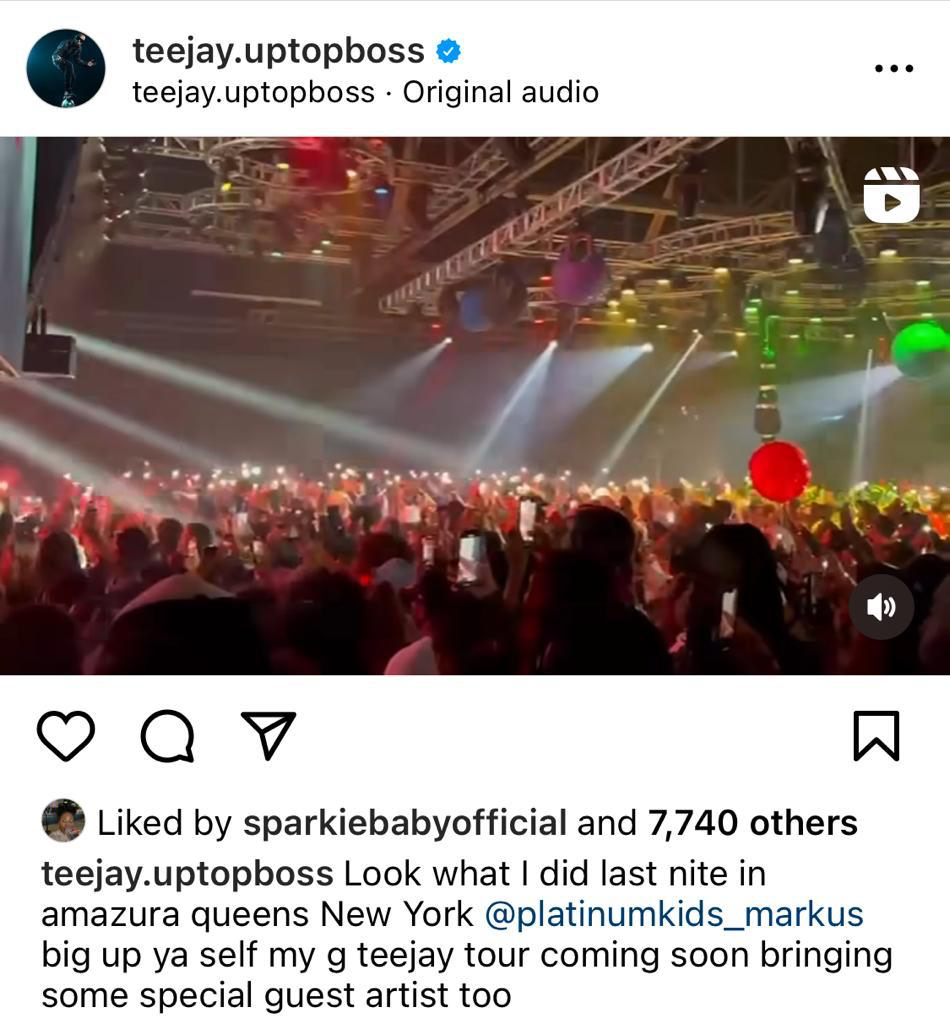Open the teejay.uptopboss username in the header
This screenshot has height=1024, width=950.
pyautogui.click(x=279, y=50)
